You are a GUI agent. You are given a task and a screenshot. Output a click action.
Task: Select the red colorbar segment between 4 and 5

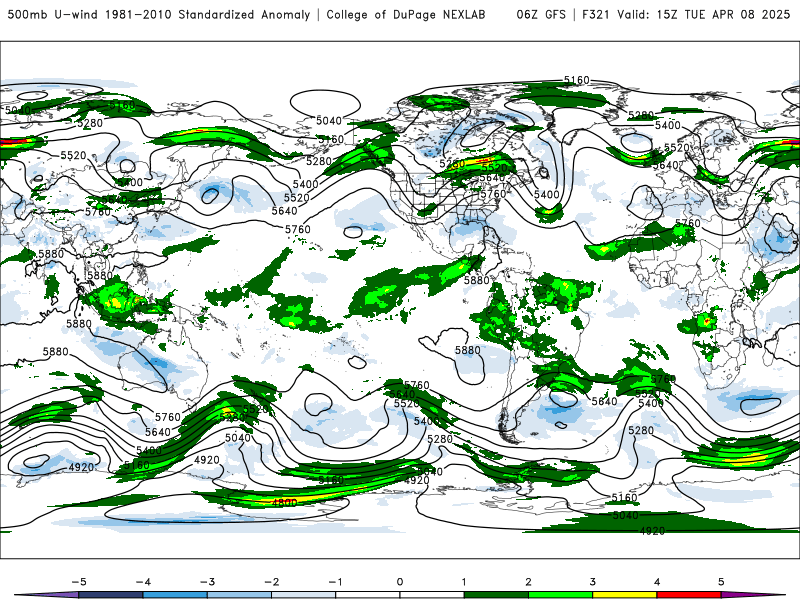pyautogui.click(x=688, y=595)
